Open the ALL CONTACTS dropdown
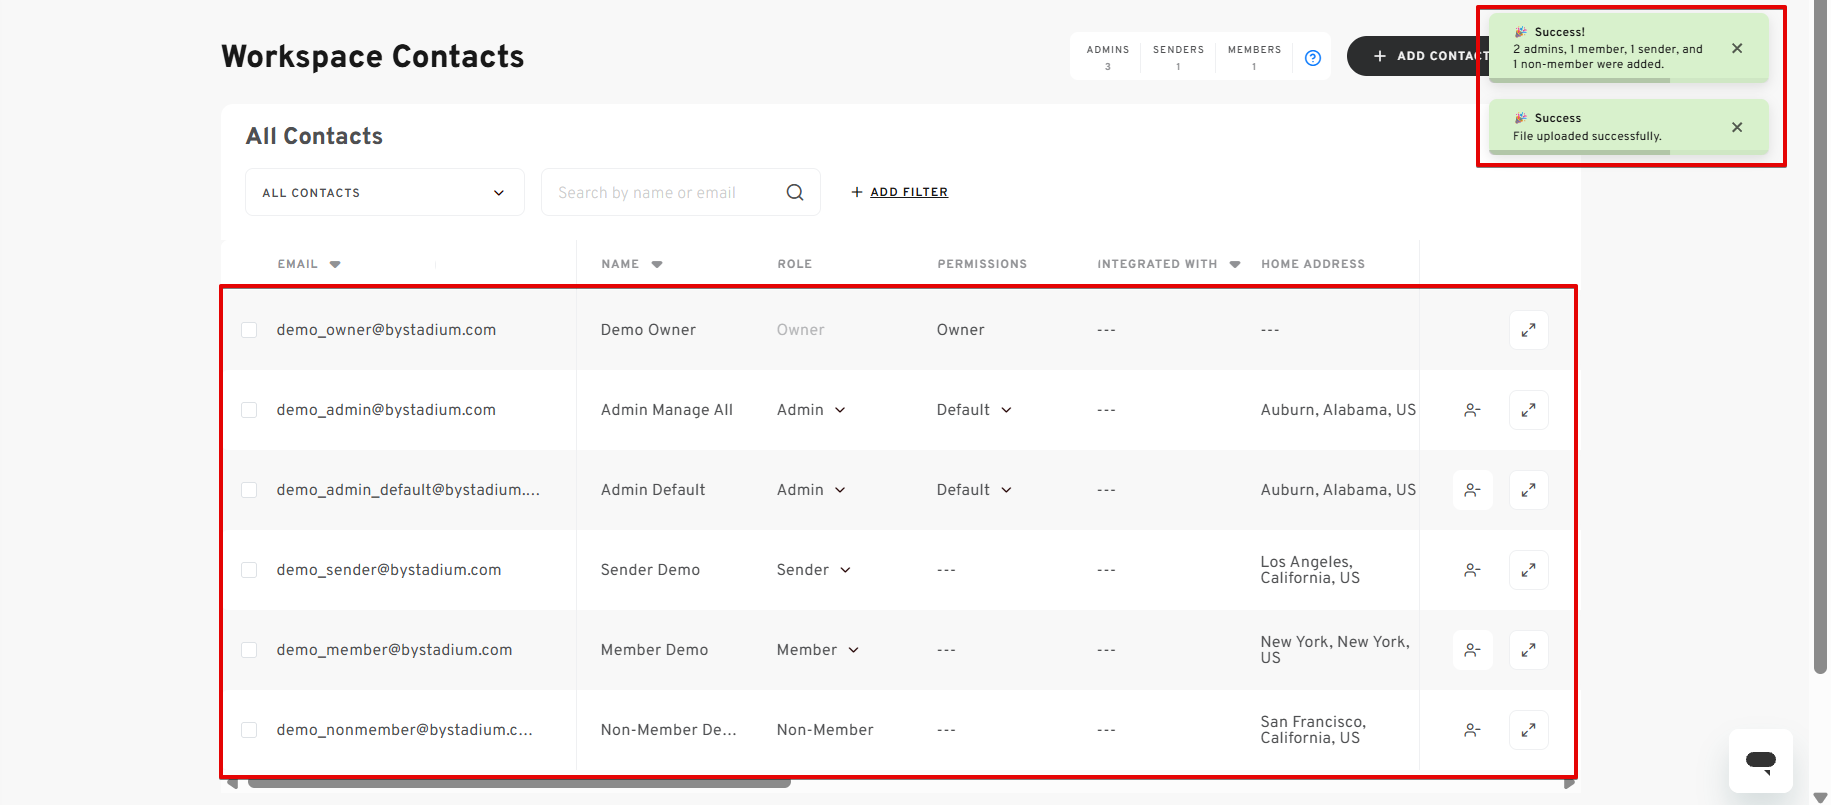The height and width of the screenshot is (805, 1831). click(x=385, y=192)
